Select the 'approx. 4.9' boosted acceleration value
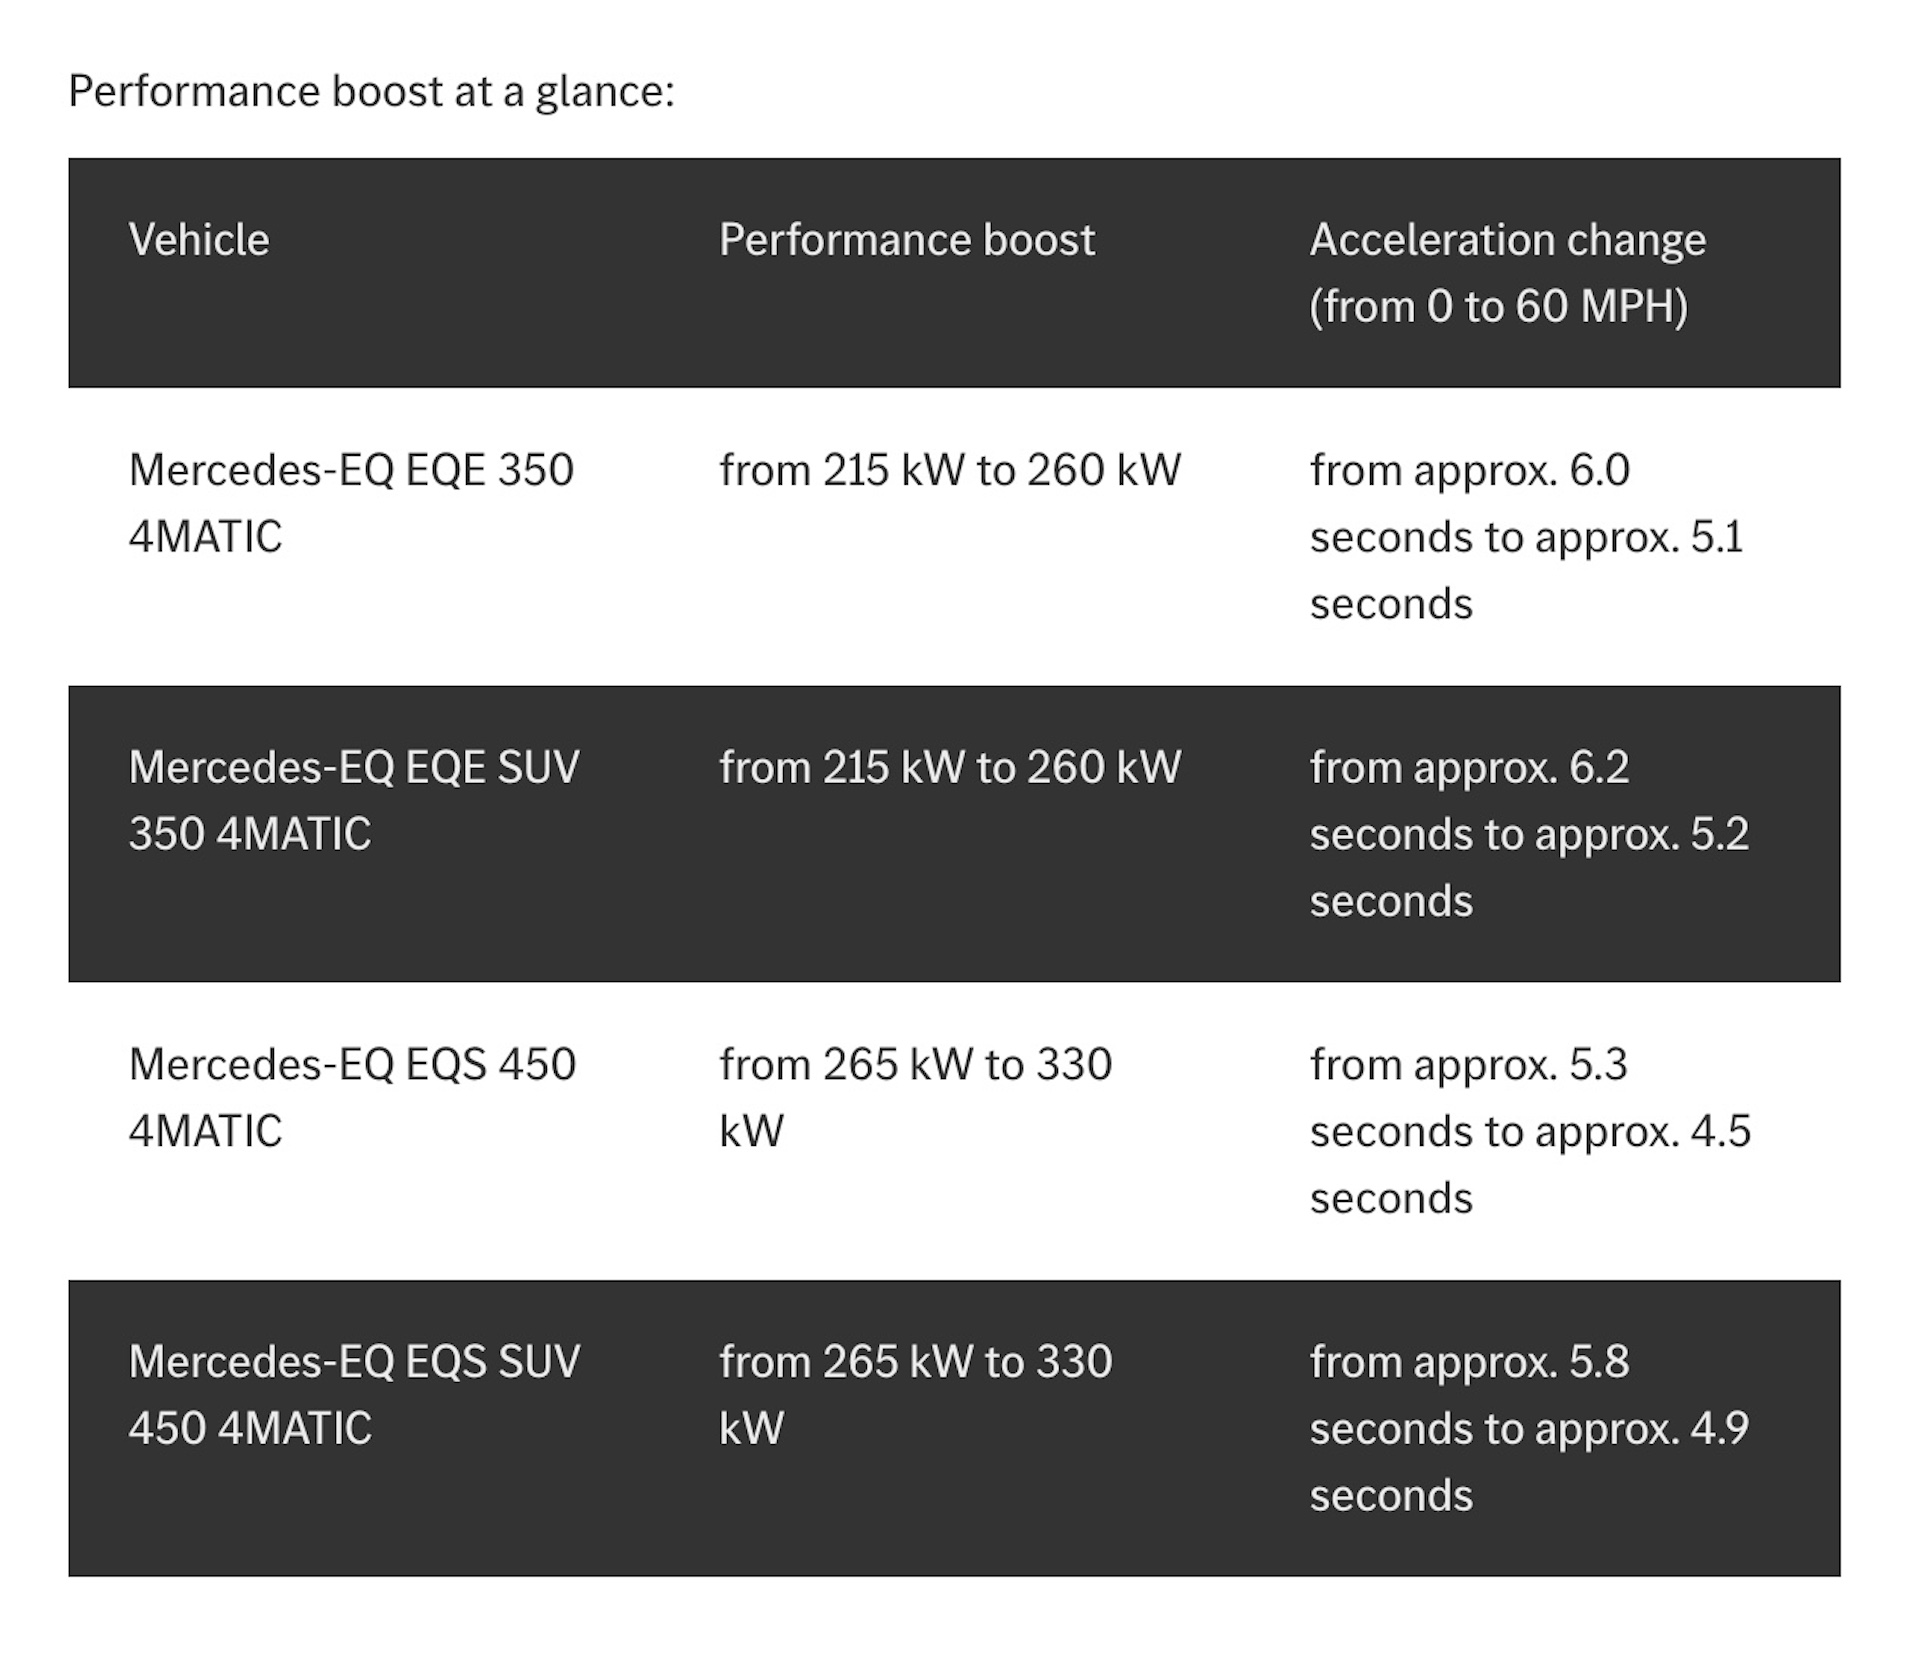The height and width of the screenshot is (1665, 1920). [x=1641, y=1428]
